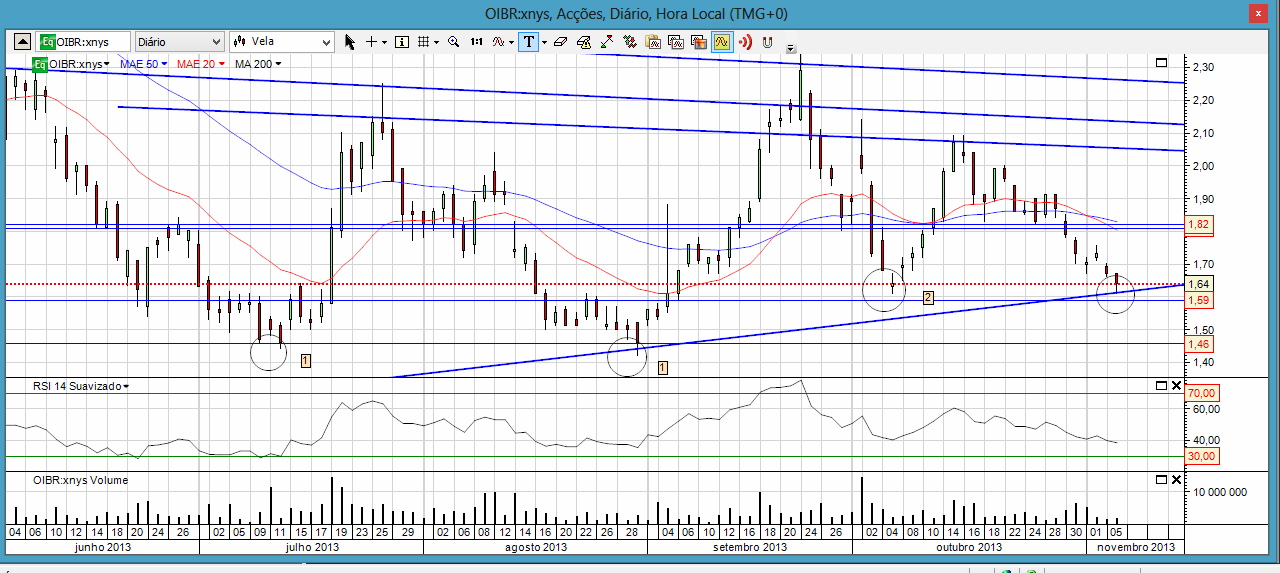Select the eraser tool
The image size is (1280, 573).
(x=560, y=42)
